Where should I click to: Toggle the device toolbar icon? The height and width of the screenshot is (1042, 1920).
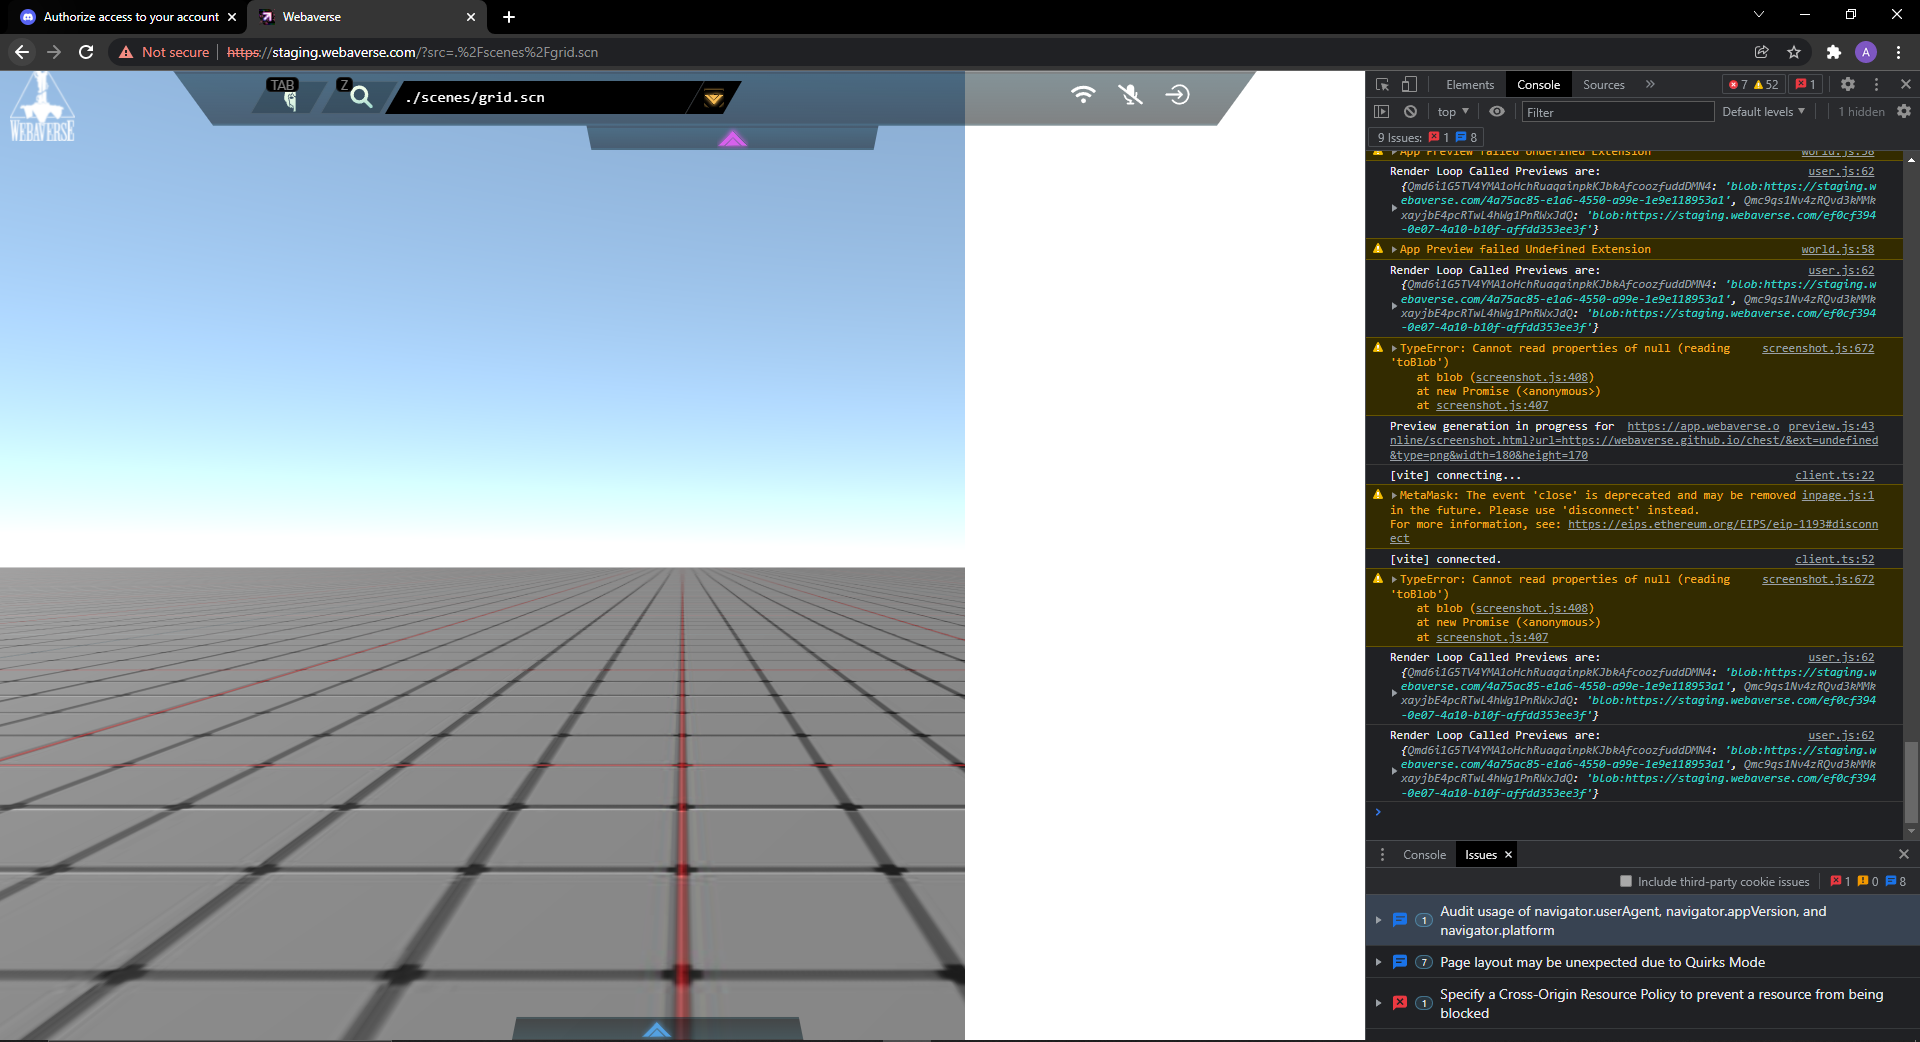pyautogui.click(x=1409, y=85)
